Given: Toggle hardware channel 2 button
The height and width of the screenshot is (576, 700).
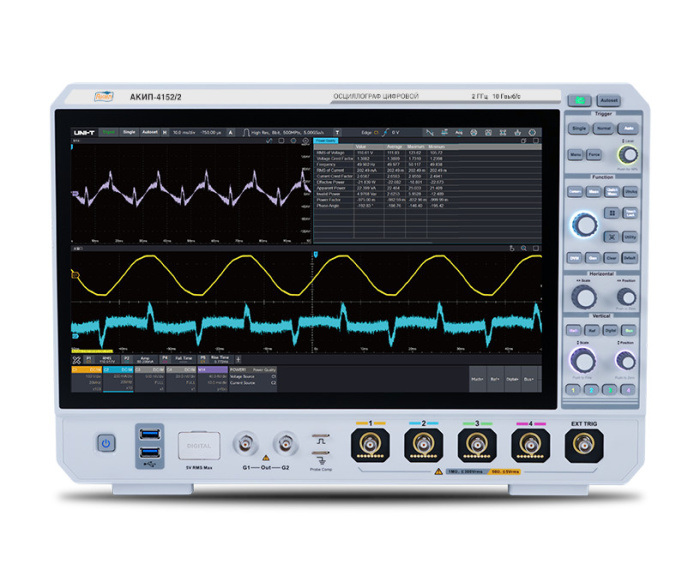Looking at the screenshot, I should pos(591,390).
